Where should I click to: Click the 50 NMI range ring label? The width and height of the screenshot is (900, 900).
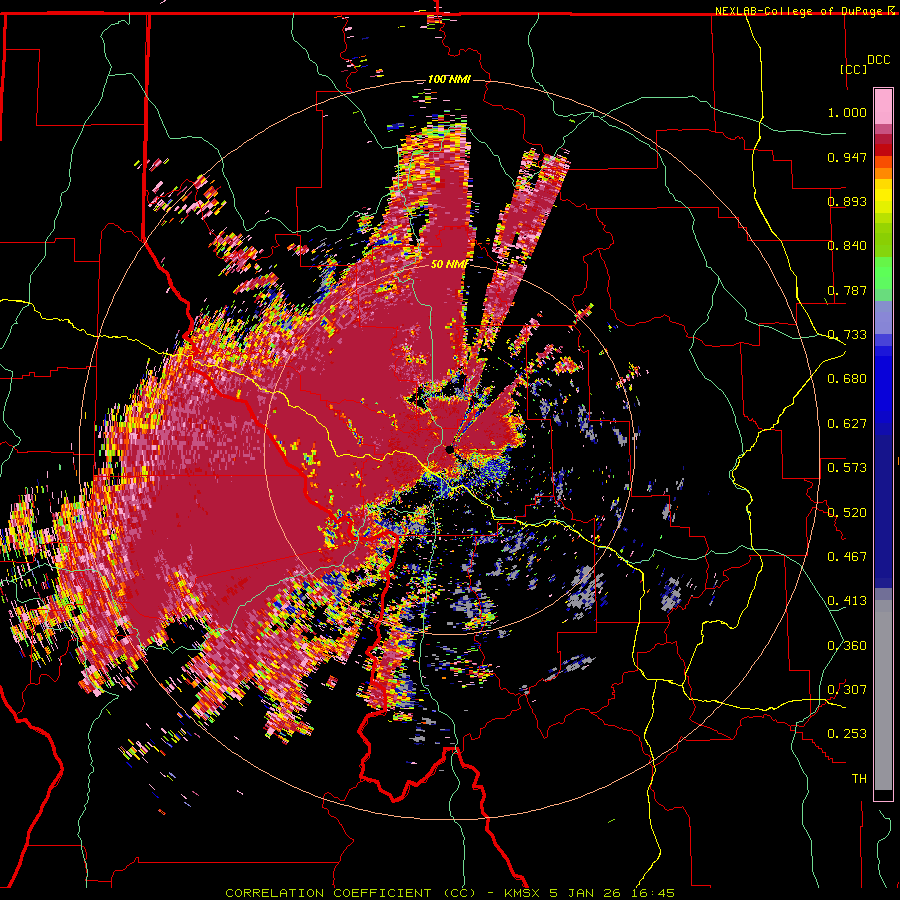[449, 265]
